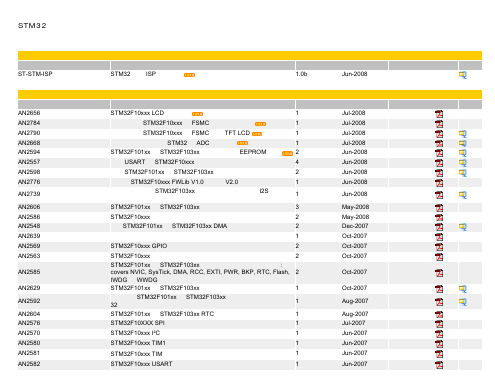Click the download icon for AN2548

pos(462,227)
